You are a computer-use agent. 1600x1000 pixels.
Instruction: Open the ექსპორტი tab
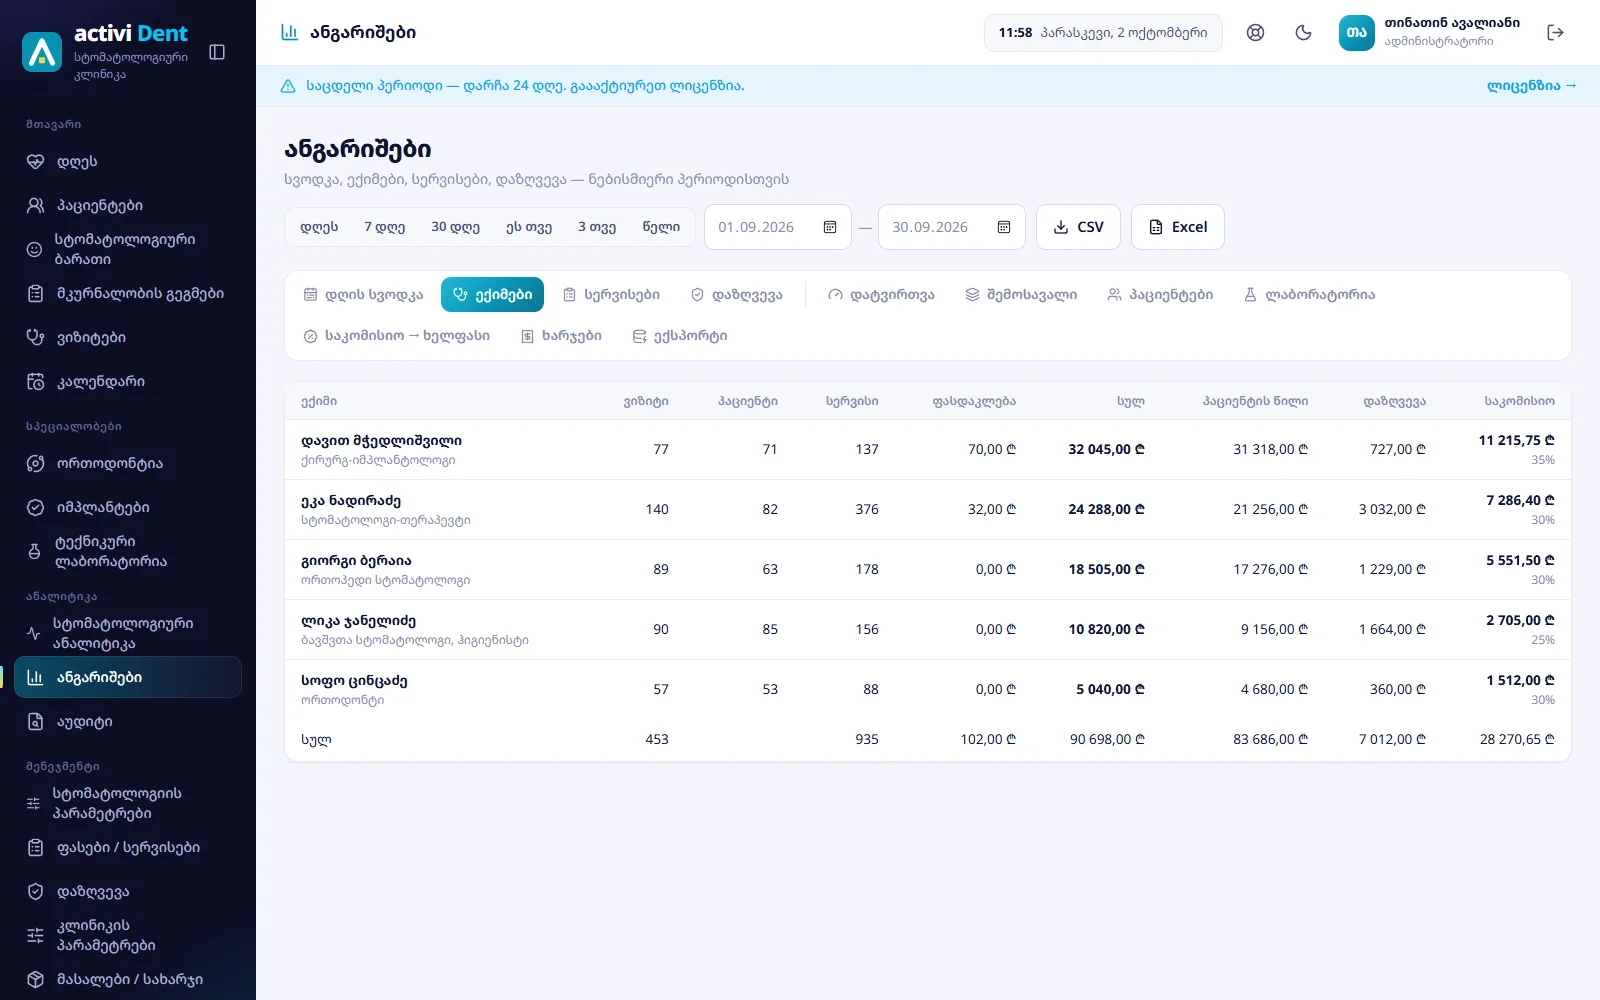coord(680,336)
